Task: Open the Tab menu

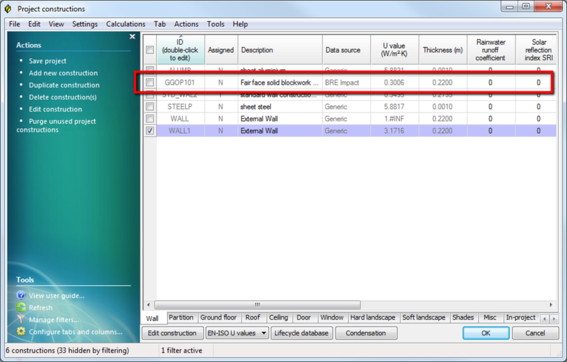Action: pyautogui.click(x=160, y=24)
